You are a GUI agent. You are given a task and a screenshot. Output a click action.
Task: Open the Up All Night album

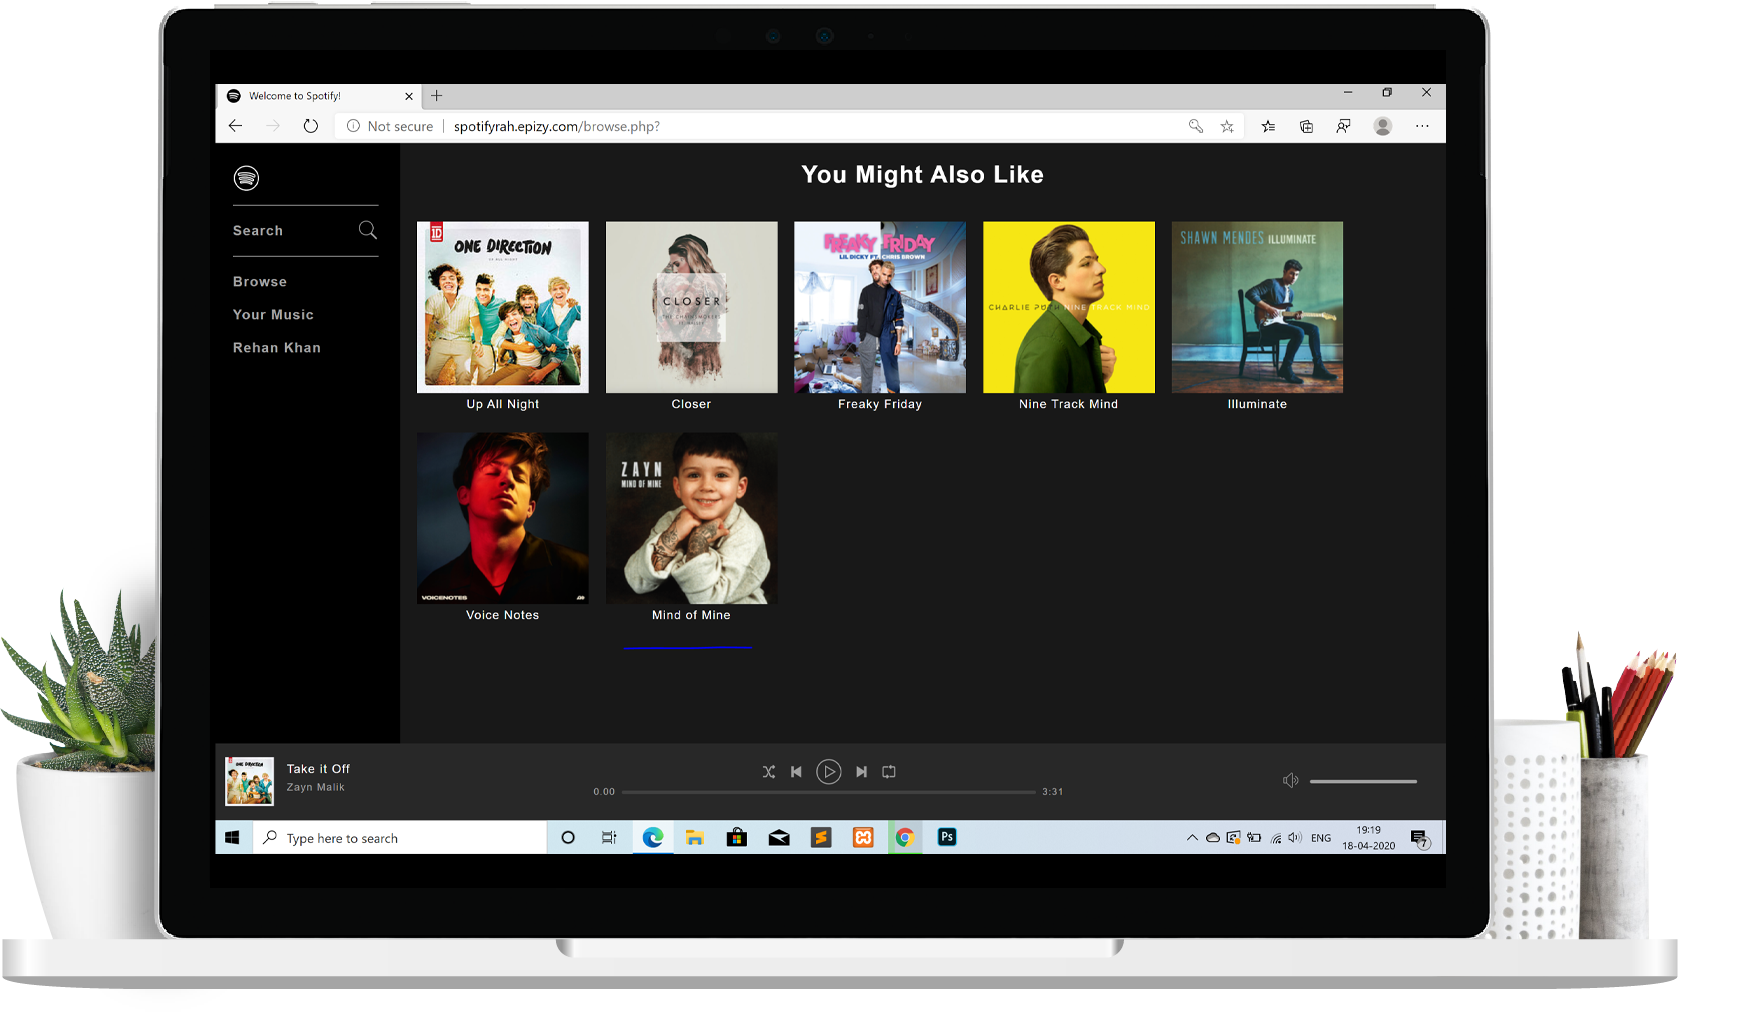(x=503, y=308)
